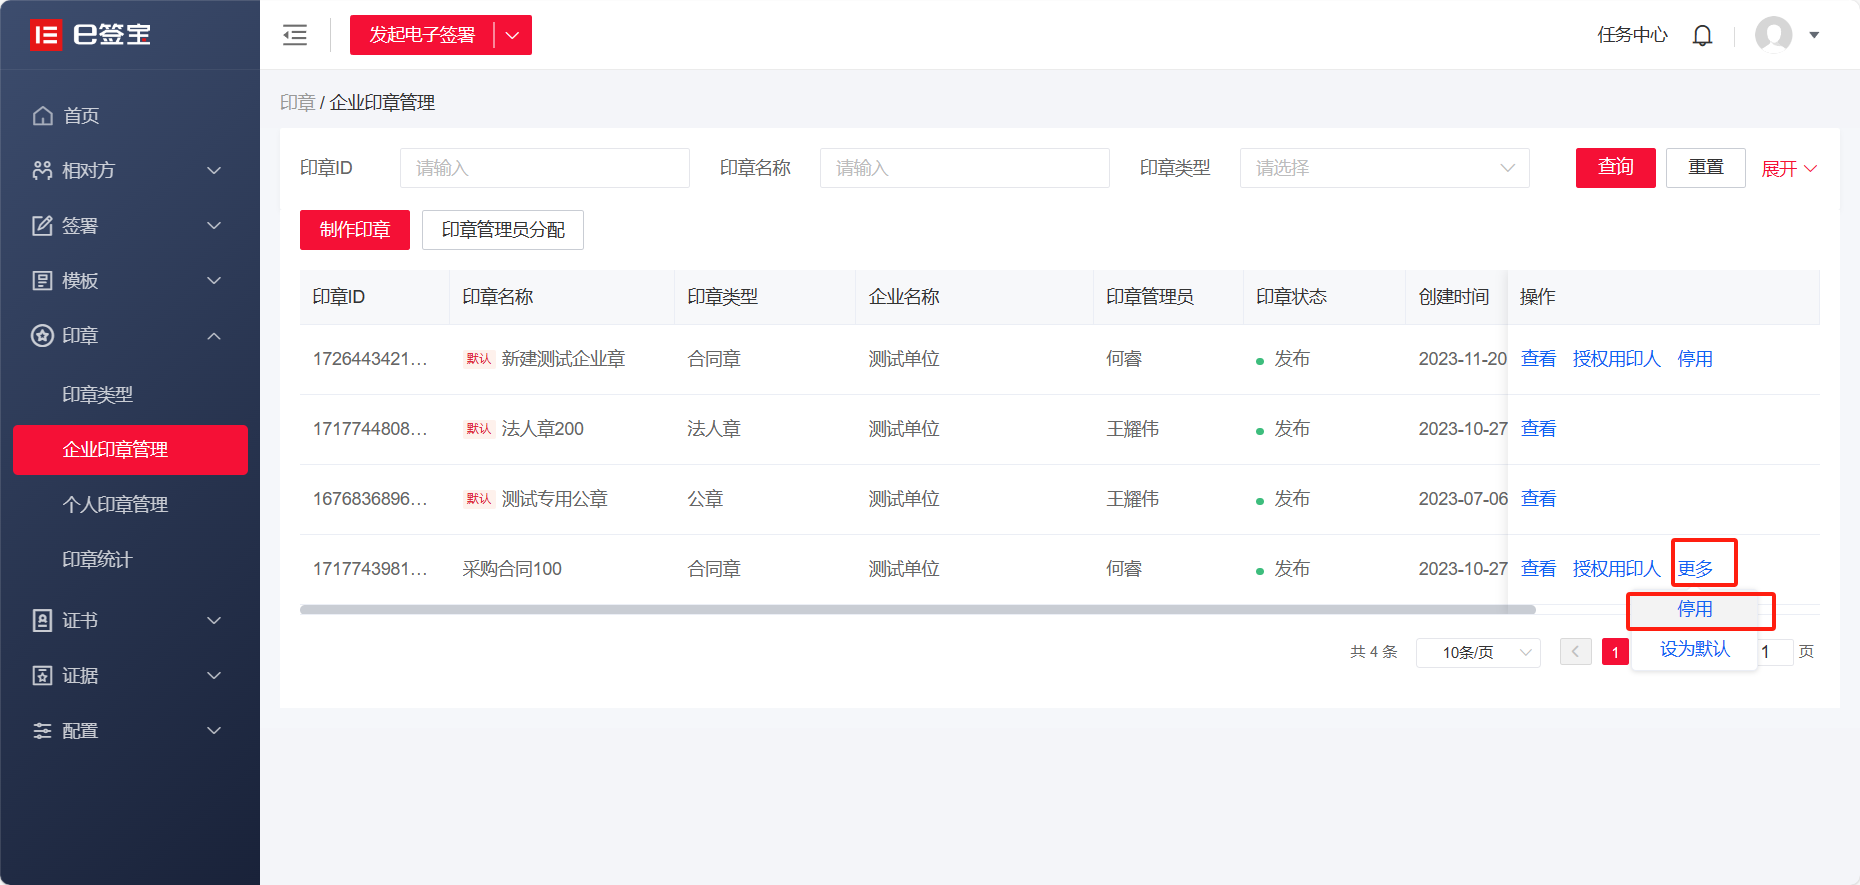View the 法人章200 seal row

(1538, 429)
